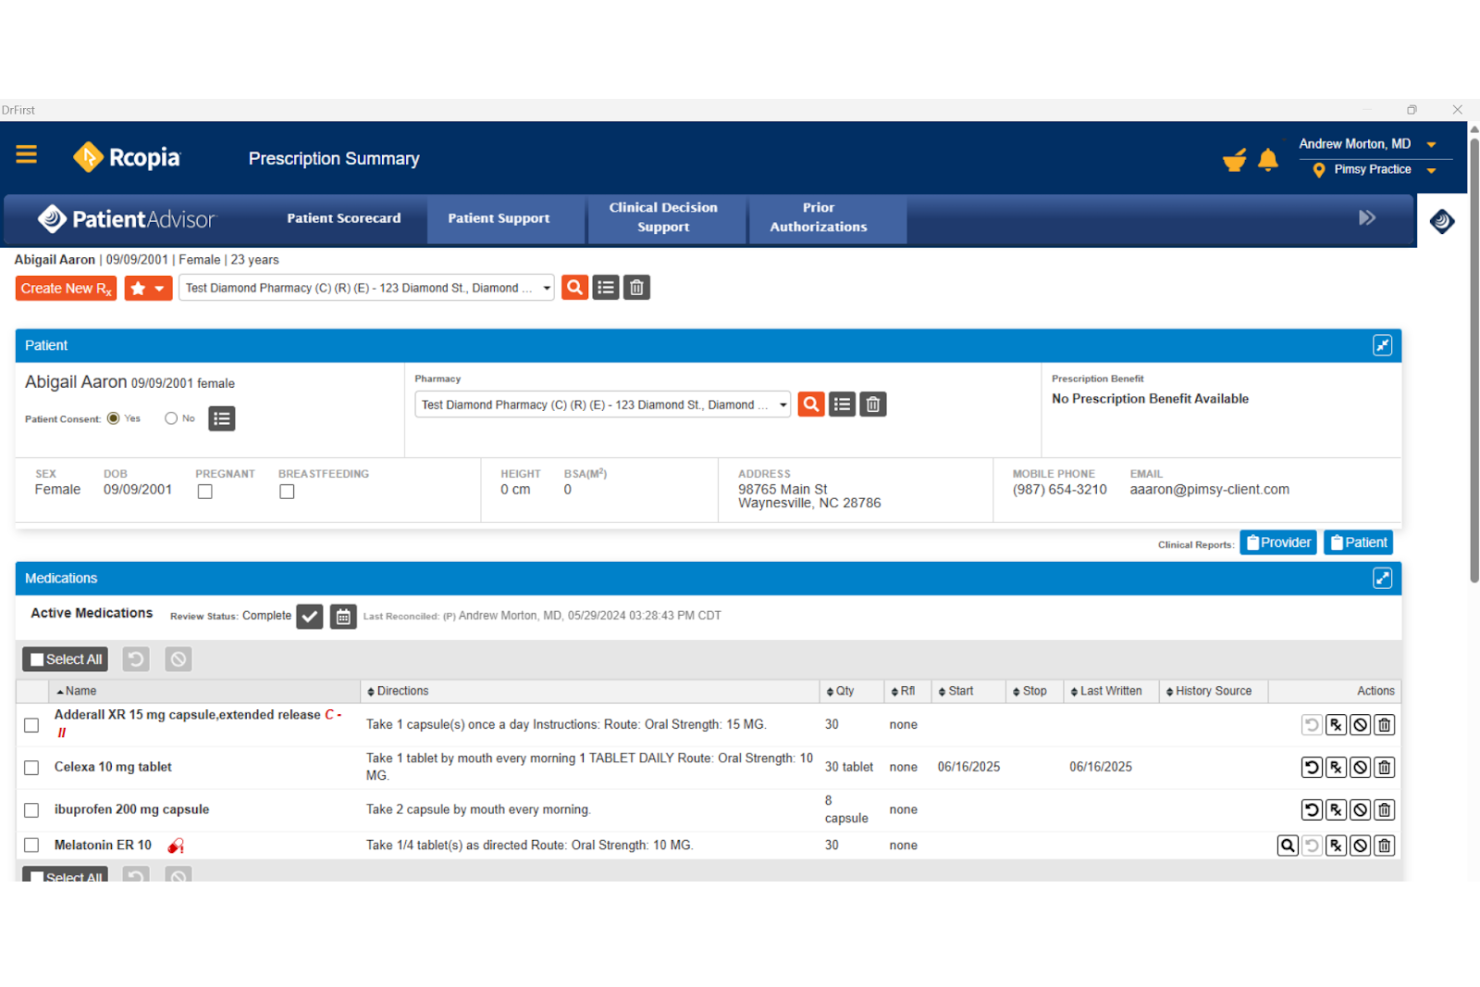The image size is (1480, 987).
Task: Open the Pharmacy combo box in Patient panel
Action: (603, 404)
